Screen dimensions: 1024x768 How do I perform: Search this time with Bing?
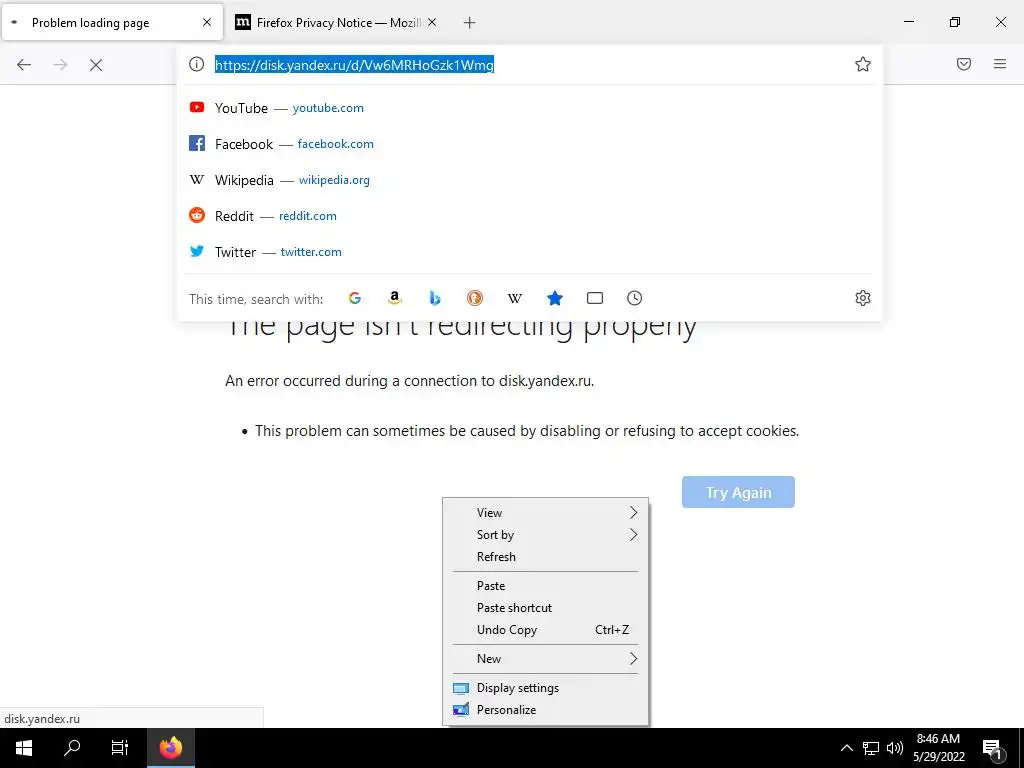435,298
